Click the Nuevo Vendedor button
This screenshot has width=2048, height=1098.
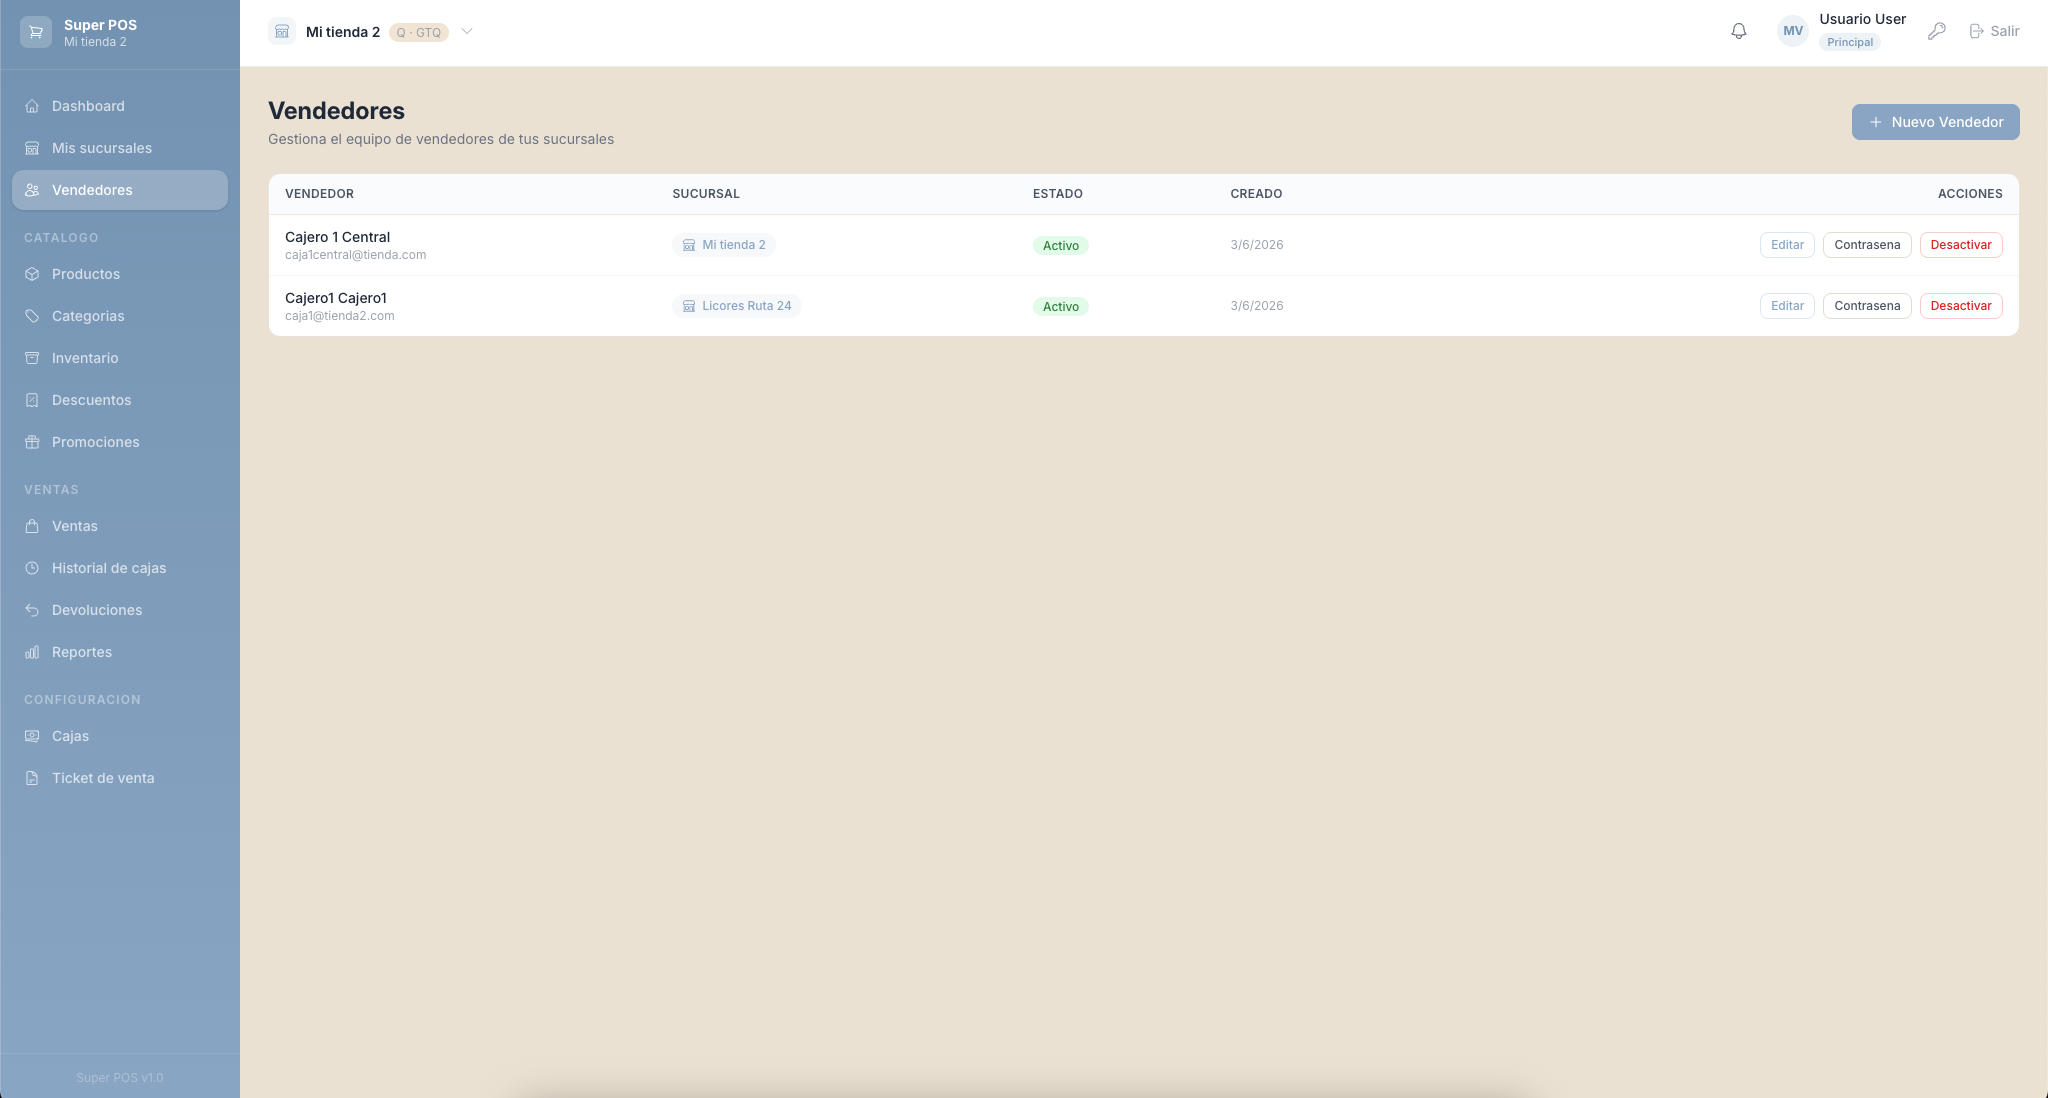point(1935,122)
